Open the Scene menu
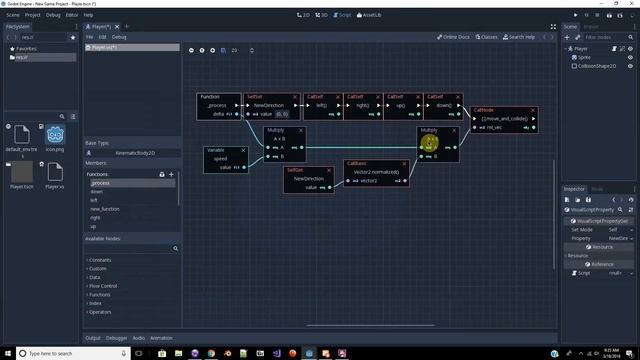This screenshot has height=360, width=640. (x=13, y=15)
